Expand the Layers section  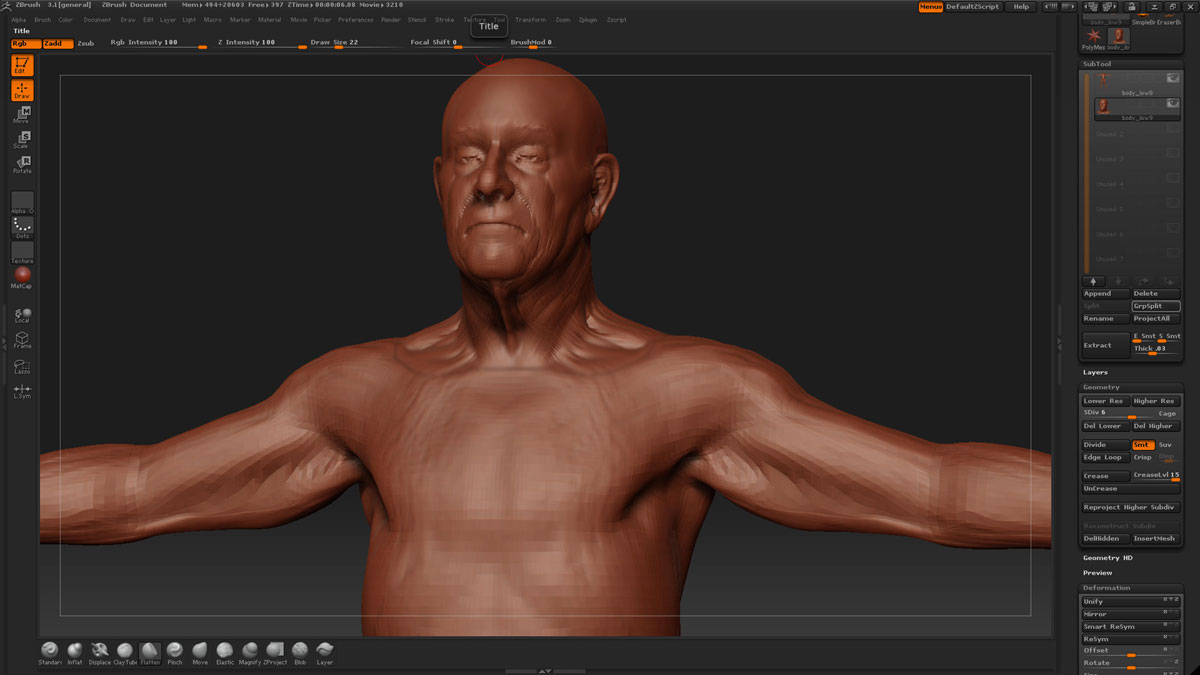(x=1095, y=372)
